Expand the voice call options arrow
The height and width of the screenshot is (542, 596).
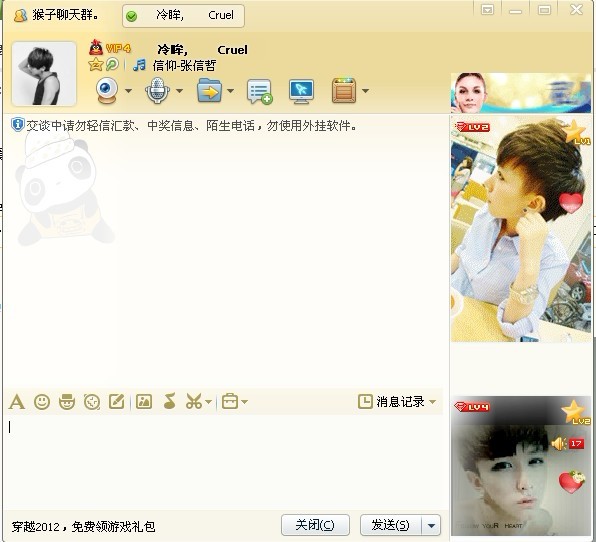coord(179,91)
